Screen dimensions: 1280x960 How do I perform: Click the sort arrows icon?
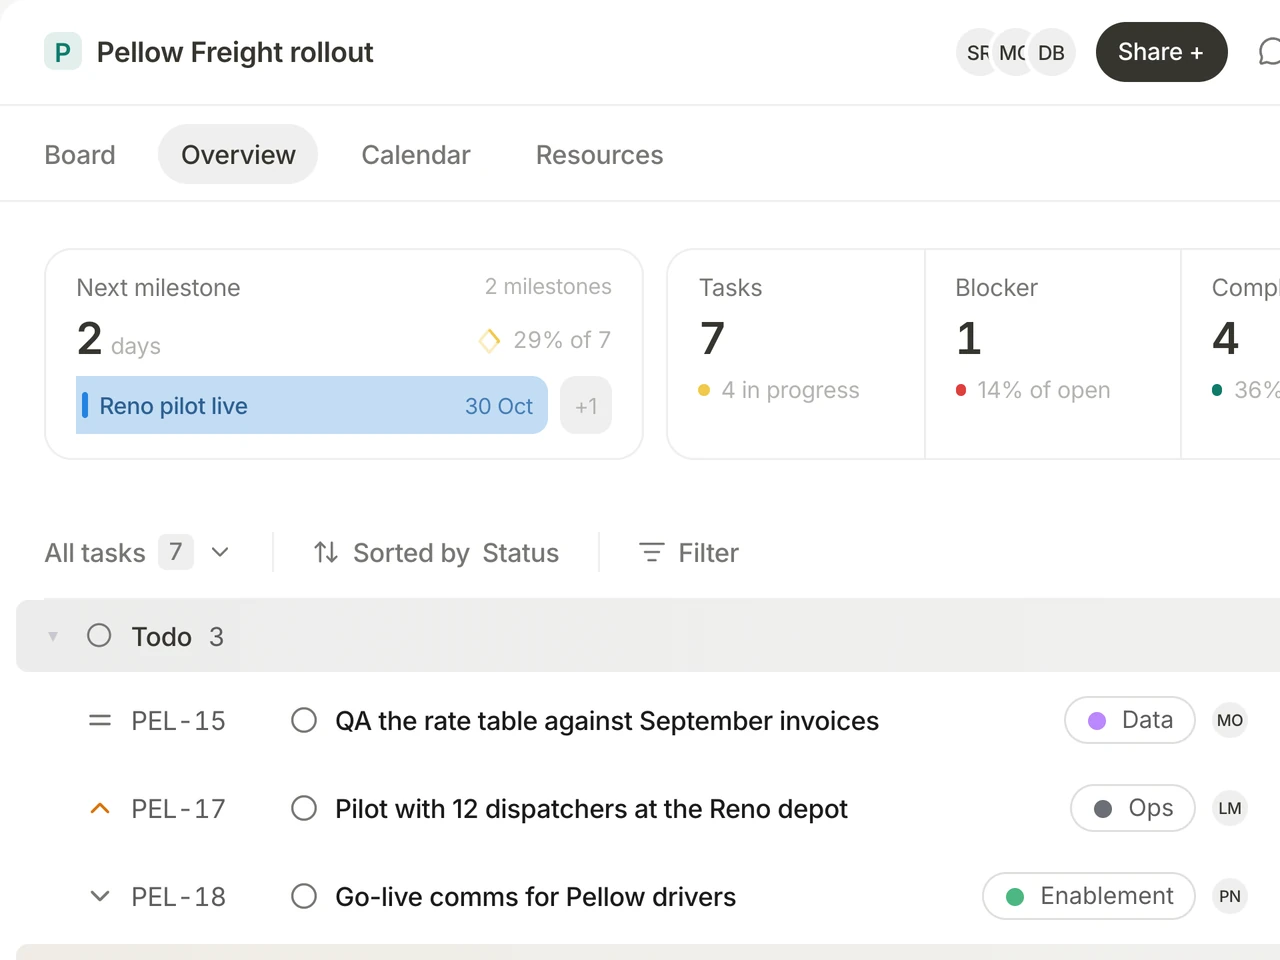click(326, 552)
